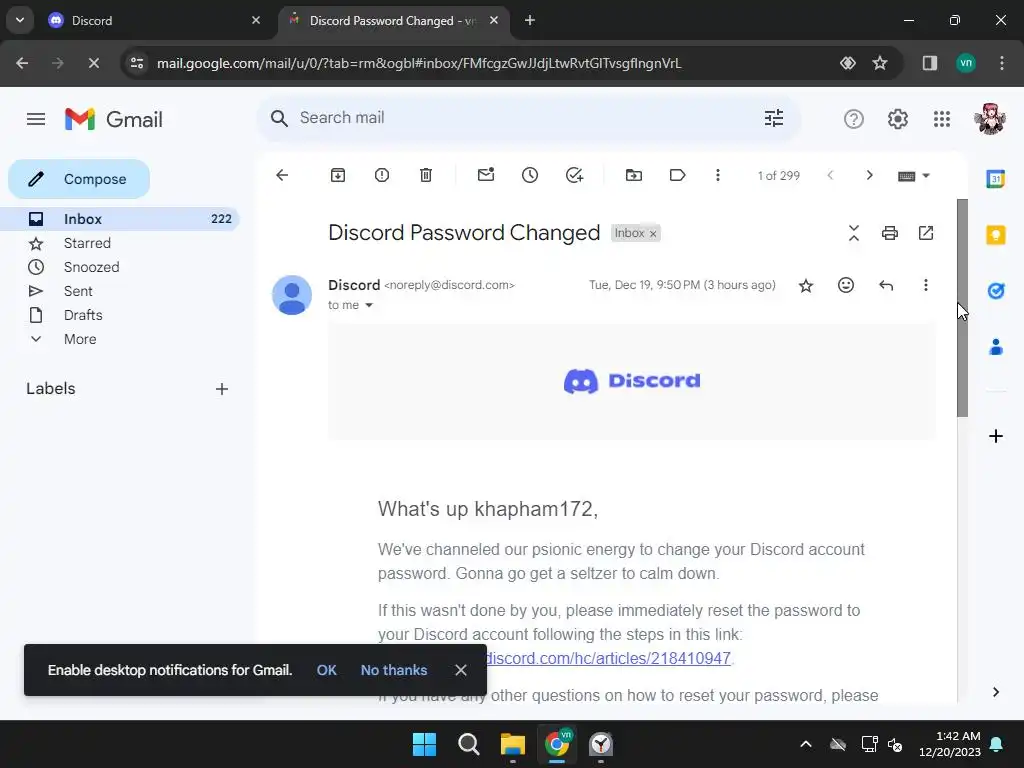This screenshot has height=768, width=1024.
Task: Bookmark this page with star
Action: (x=880, y=63)
